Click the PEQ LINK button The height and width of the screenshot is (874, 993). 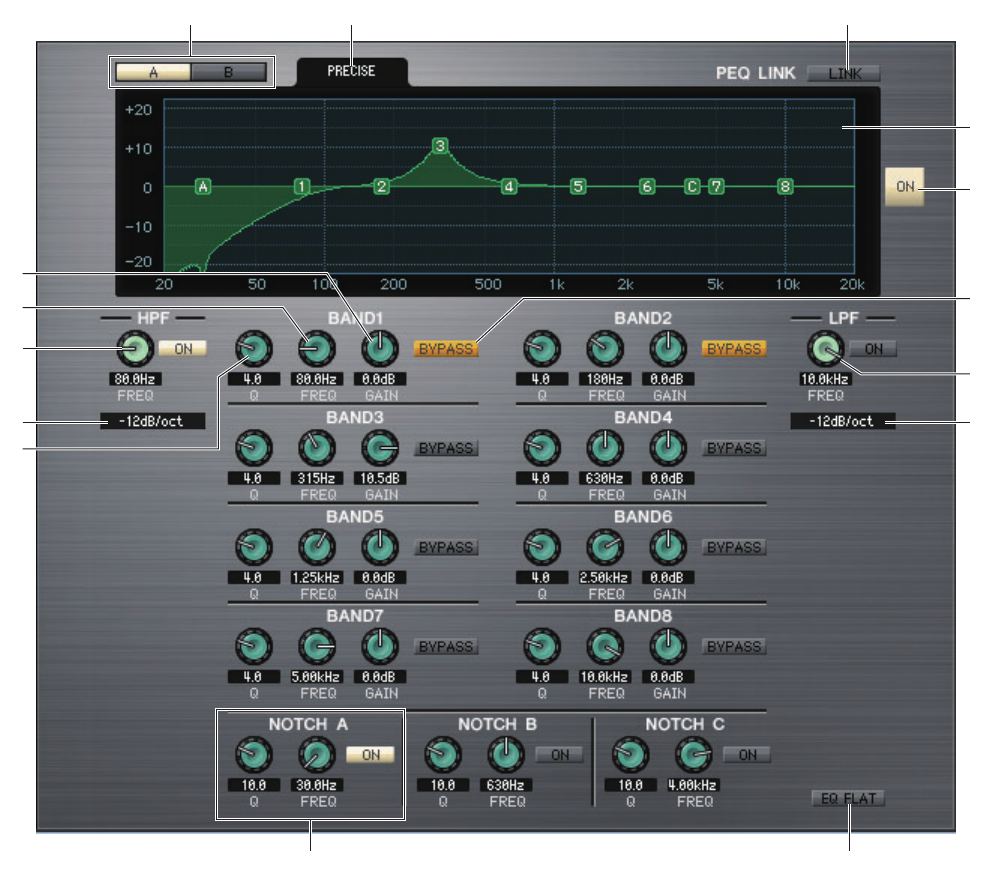844,73
